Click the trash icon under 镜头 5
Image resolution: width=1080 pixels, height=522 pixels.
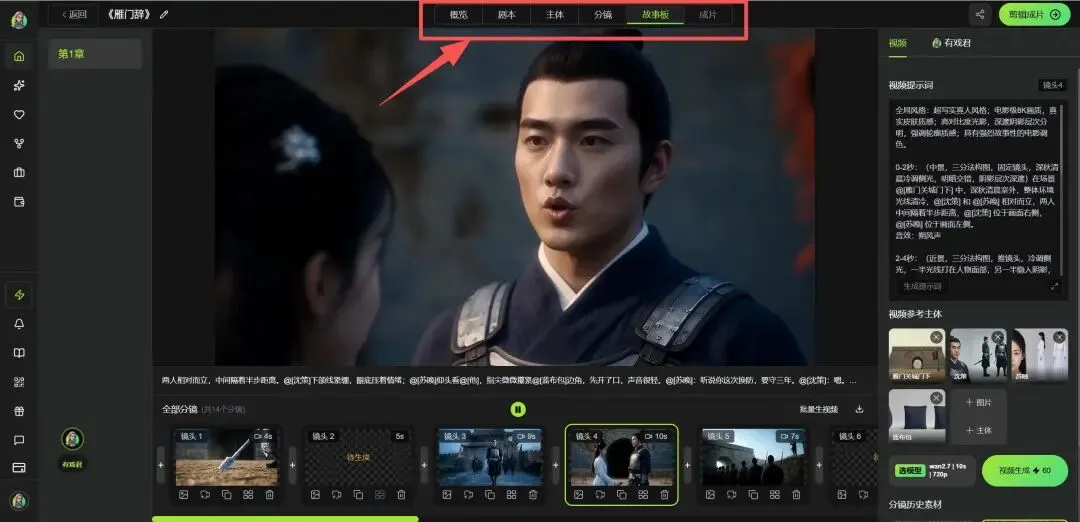pos(796,494)
